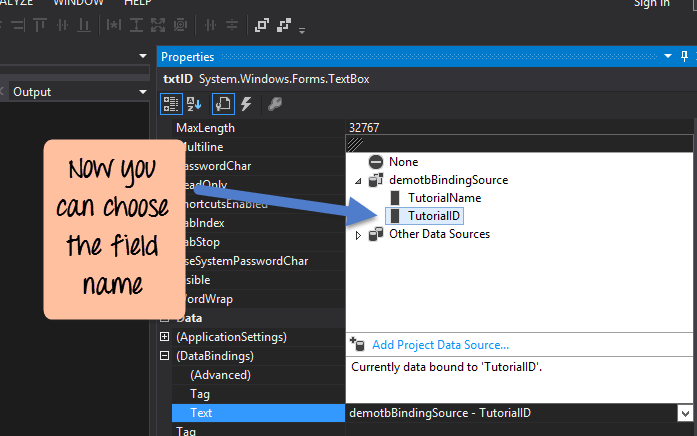
Task: Click the Bring to Front toolbar icon
Action: 262,24
